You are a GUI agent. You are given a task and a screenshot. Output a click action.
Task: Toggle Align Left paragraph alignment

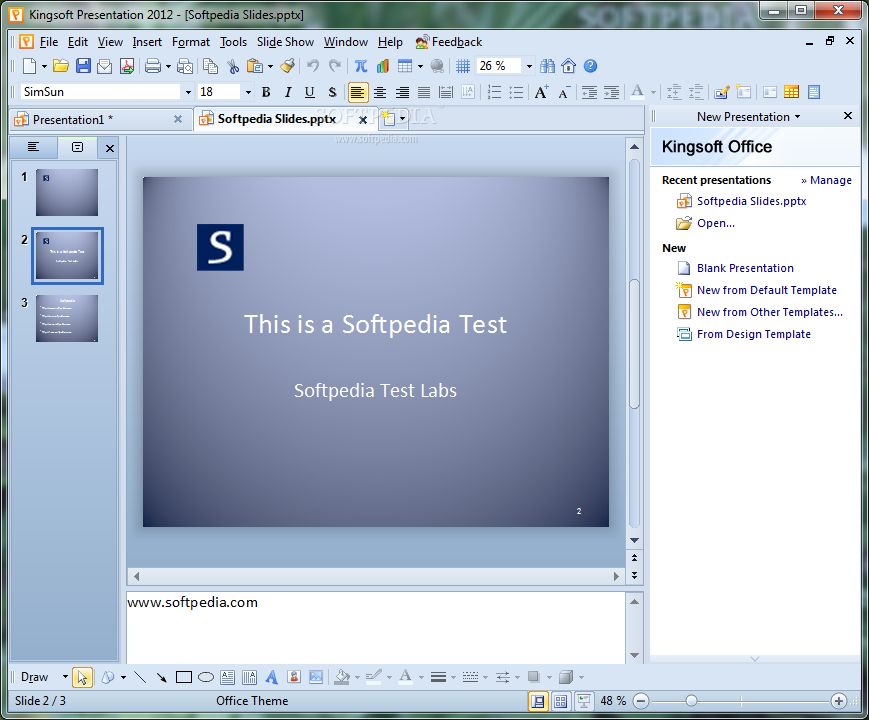coord(357,92)
